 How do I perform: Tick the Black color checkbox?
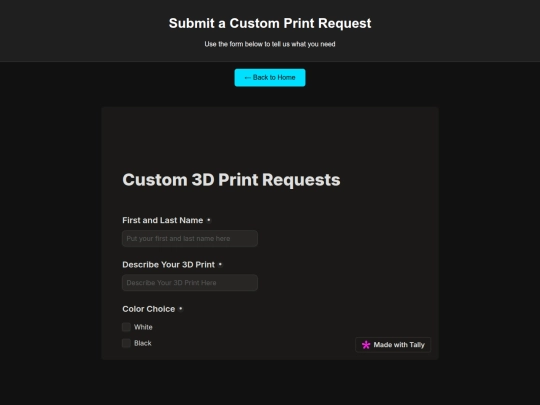click(x=126, y=343)
